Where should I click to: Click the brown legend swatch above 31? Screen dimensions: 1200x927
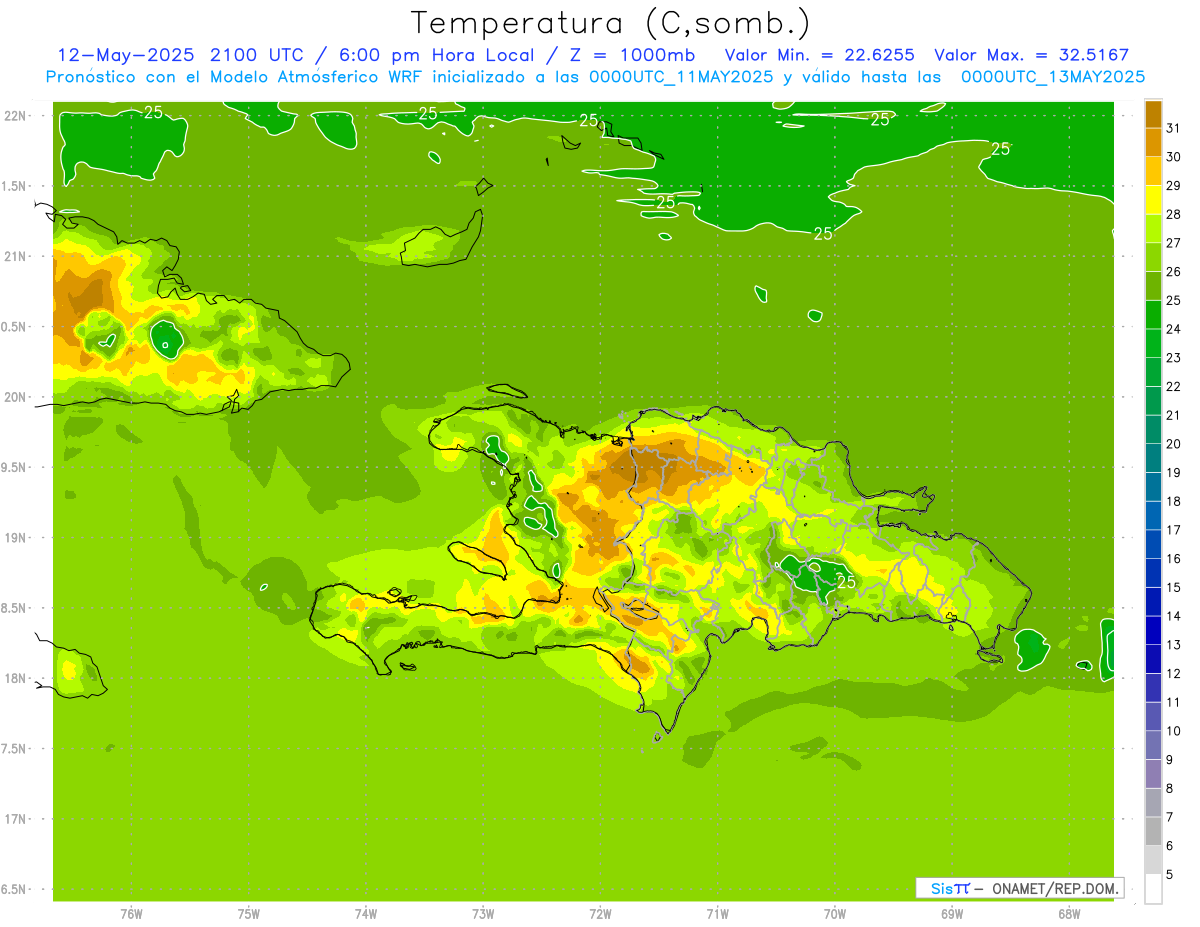point(1153,114)
